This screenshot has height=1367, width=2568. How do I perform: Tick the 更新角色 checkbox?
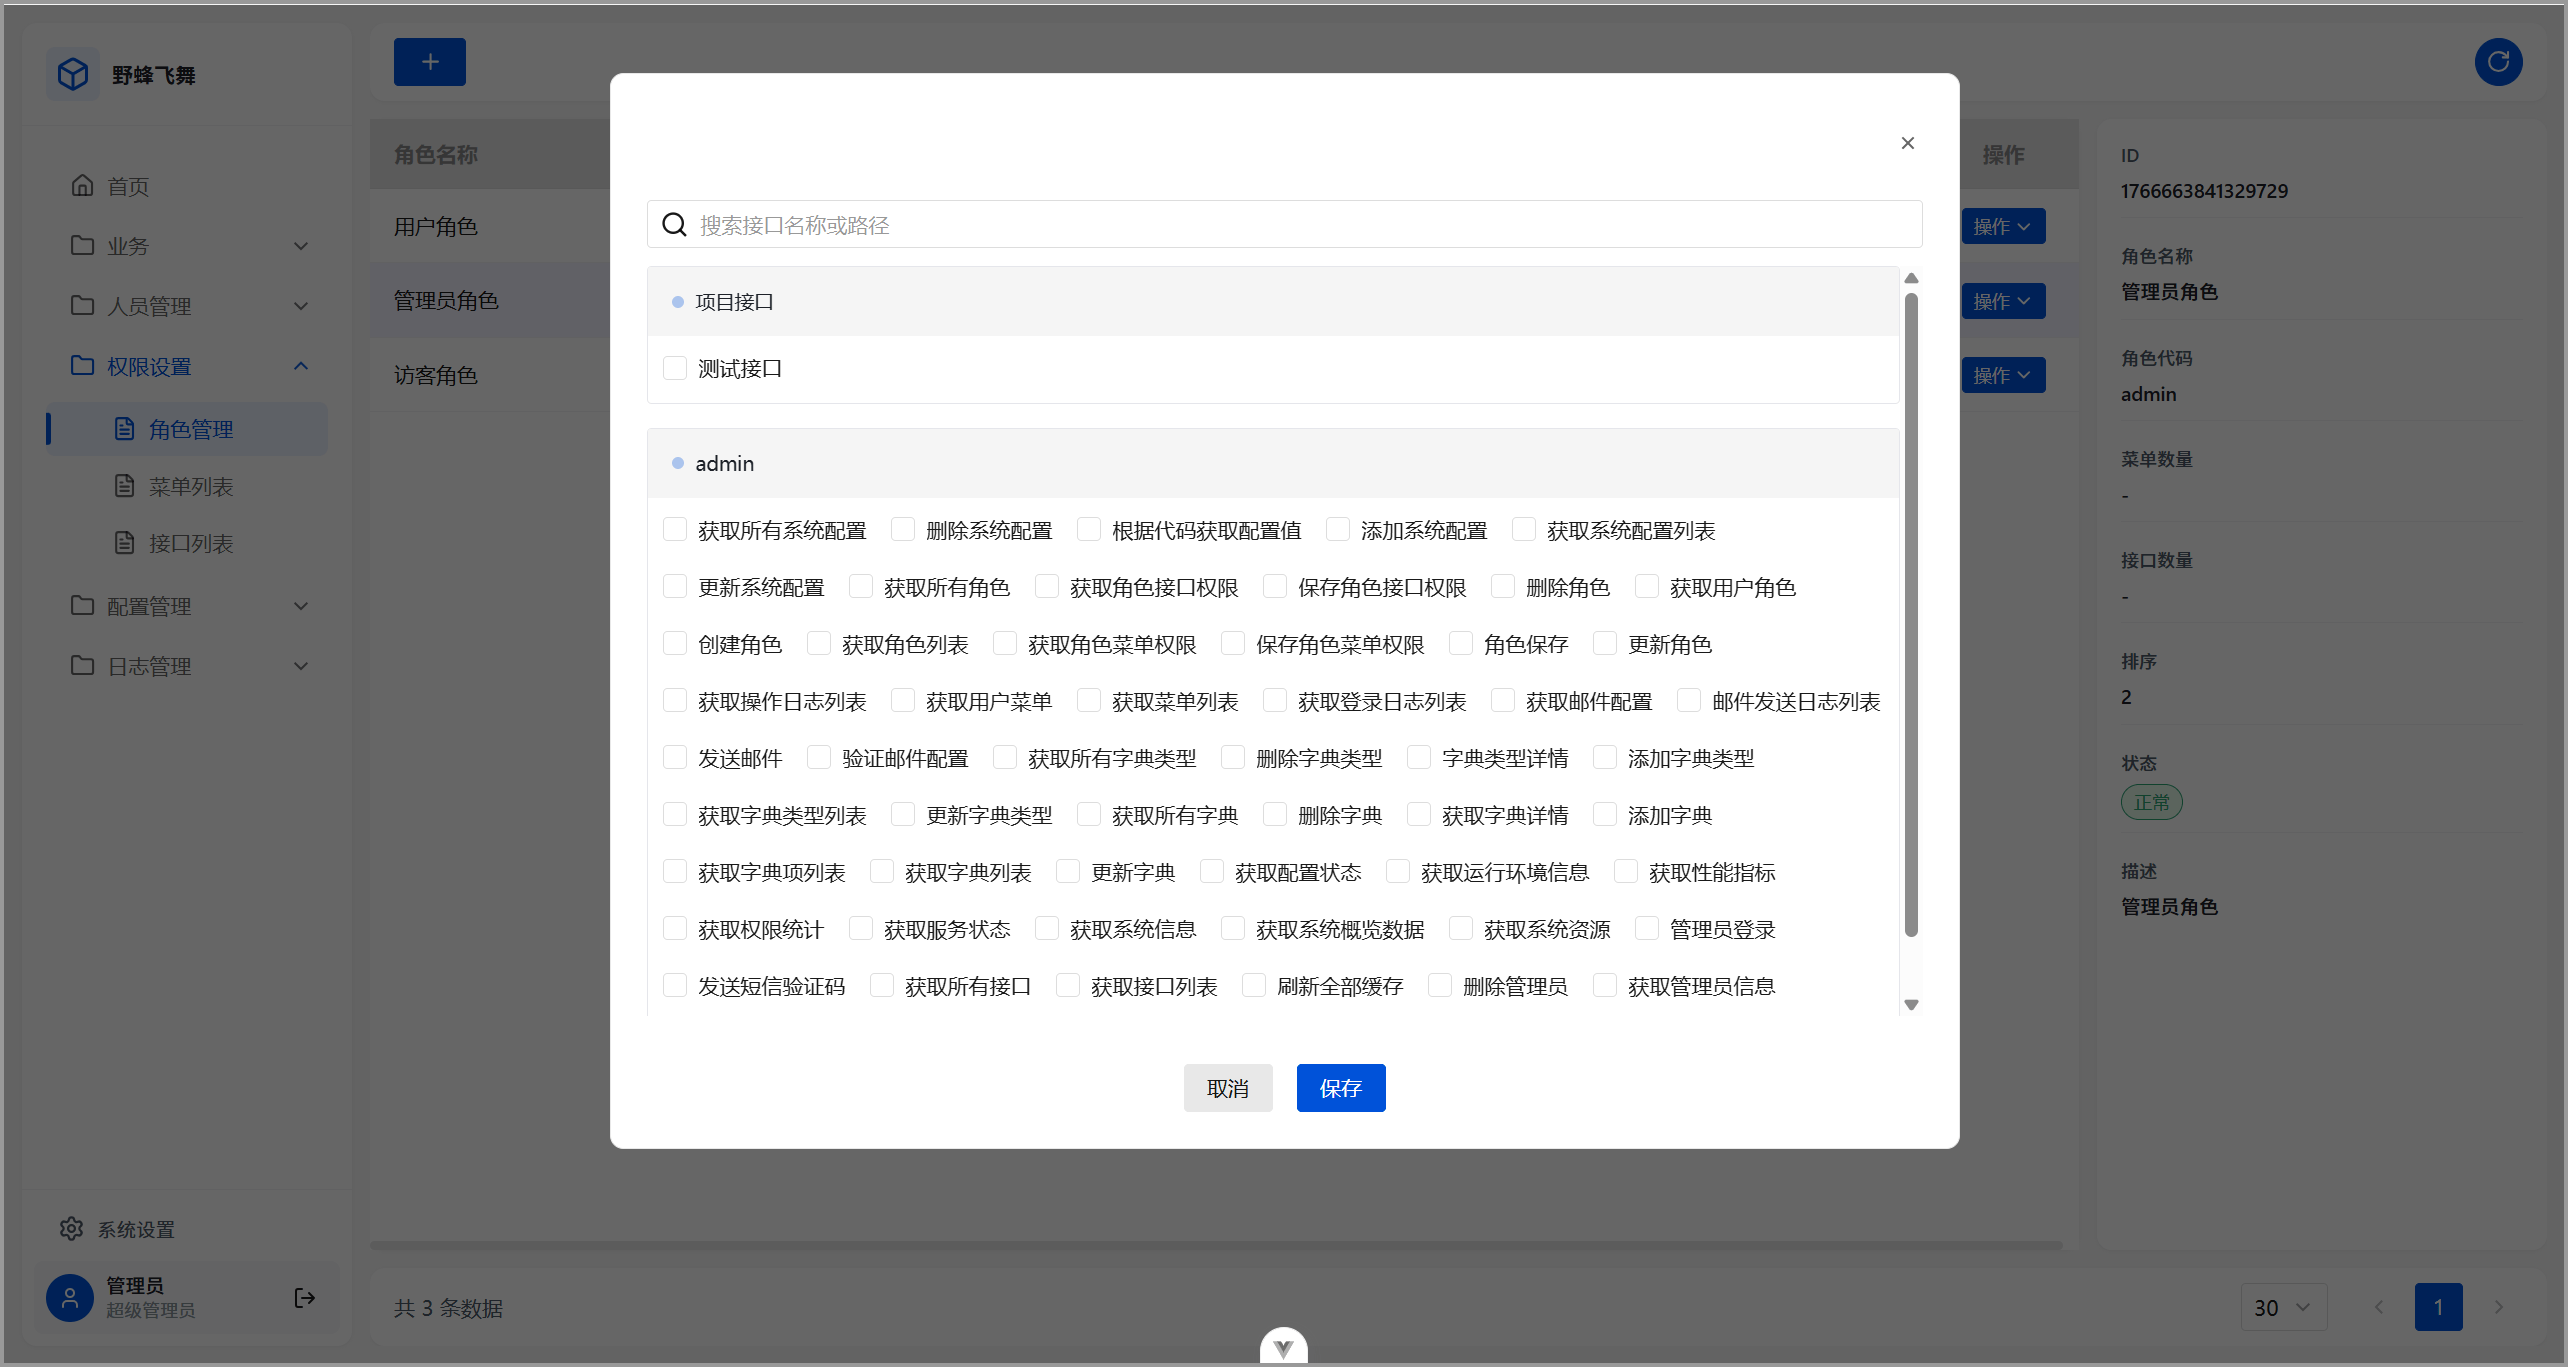click(1605, 644)
